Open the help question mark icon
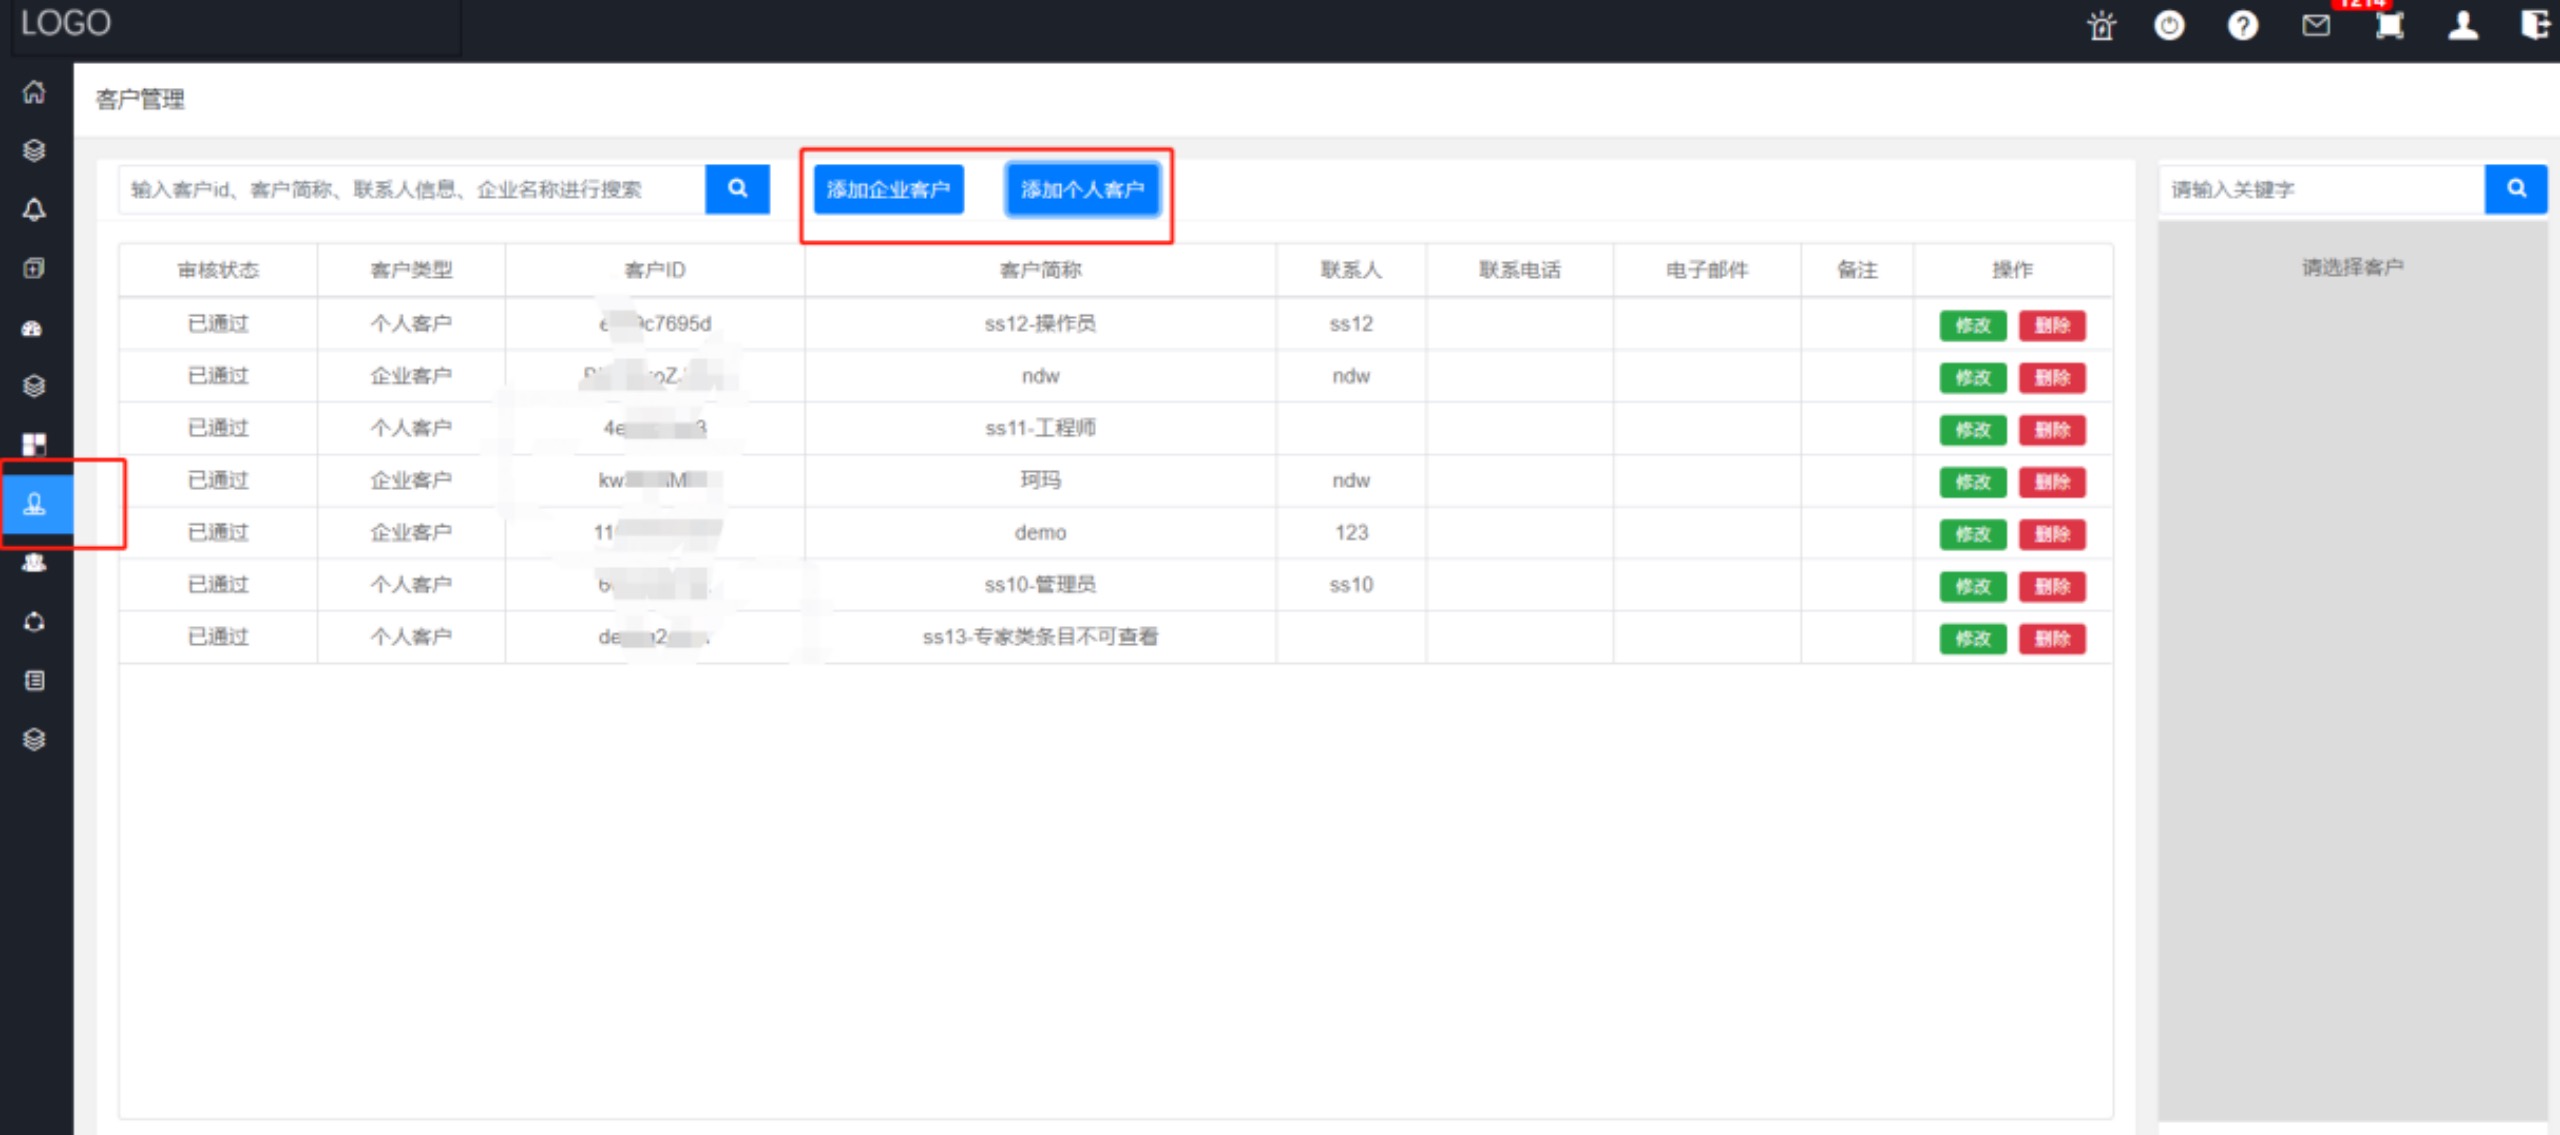This screenshot has height=1135, width=2560. [2242, 25]
